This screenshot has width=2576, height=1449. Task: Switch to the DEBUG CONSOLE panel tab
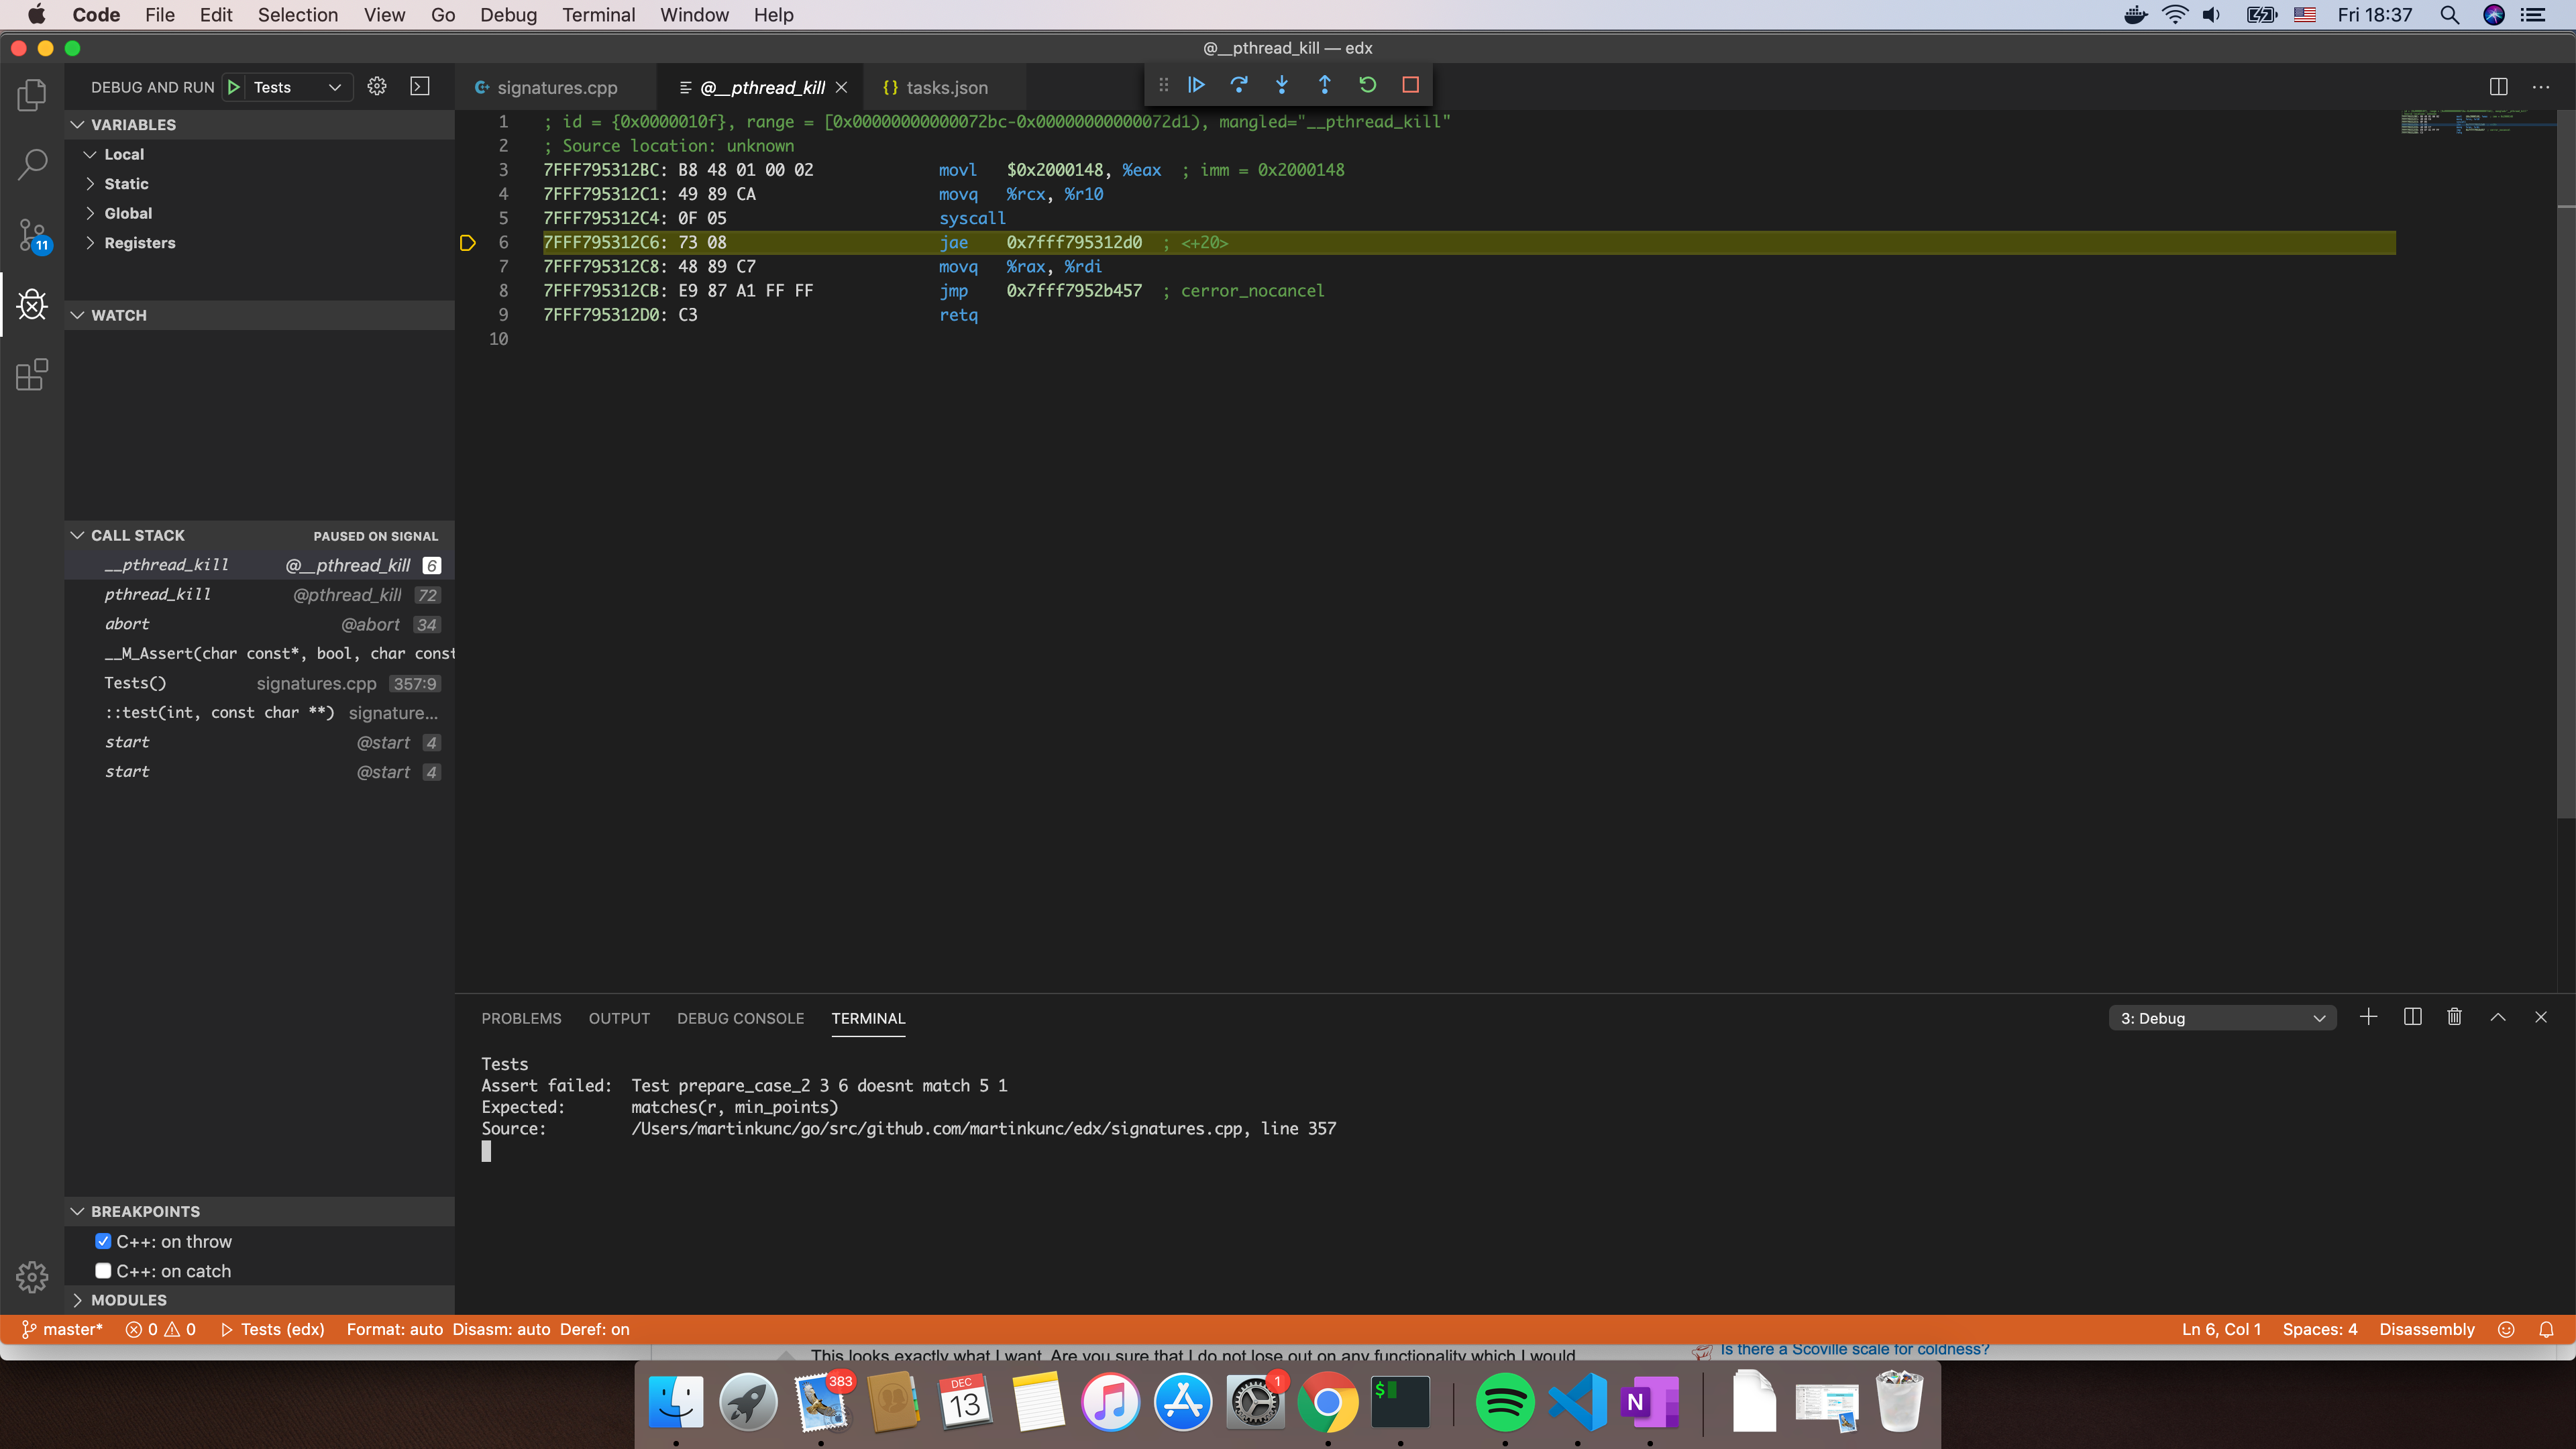coord(740,1018)
